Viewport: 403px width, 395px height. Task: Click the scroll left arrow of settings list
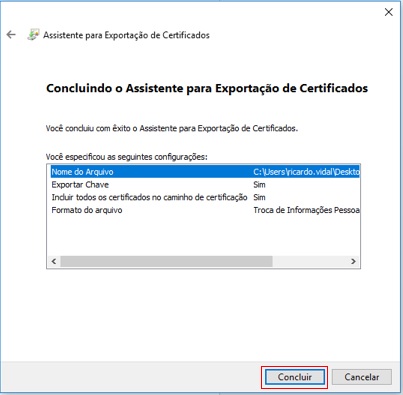(54, 261)
